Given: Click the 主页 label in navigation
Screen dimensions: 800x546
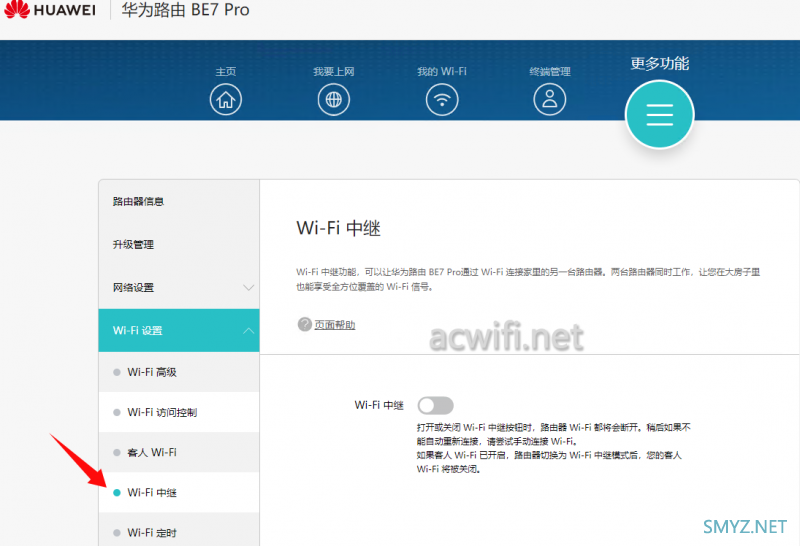Looking at the screenshot, I should coord(226,71).
